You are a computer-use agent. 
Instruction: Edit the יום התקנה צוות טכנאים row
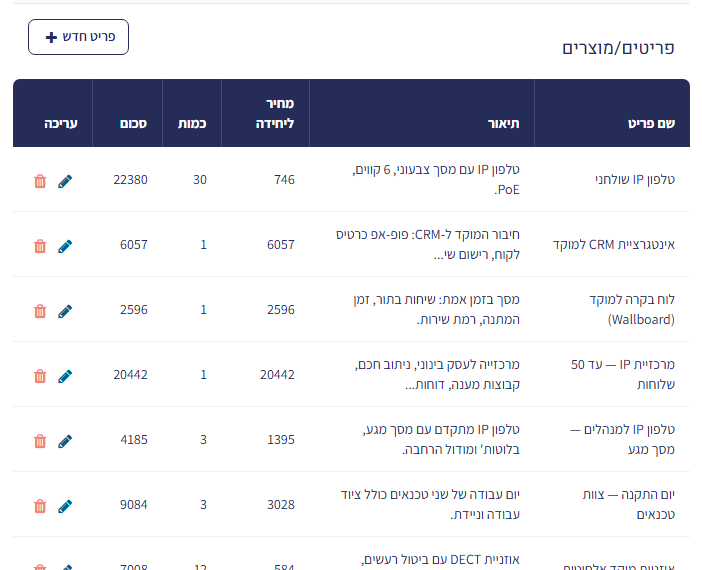click(65, 506)
